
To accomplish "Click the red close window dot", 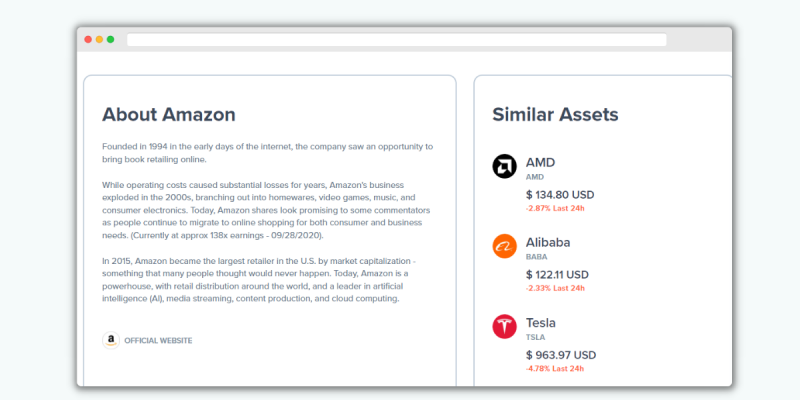I will pyautogui.click(x=88, y=39).
